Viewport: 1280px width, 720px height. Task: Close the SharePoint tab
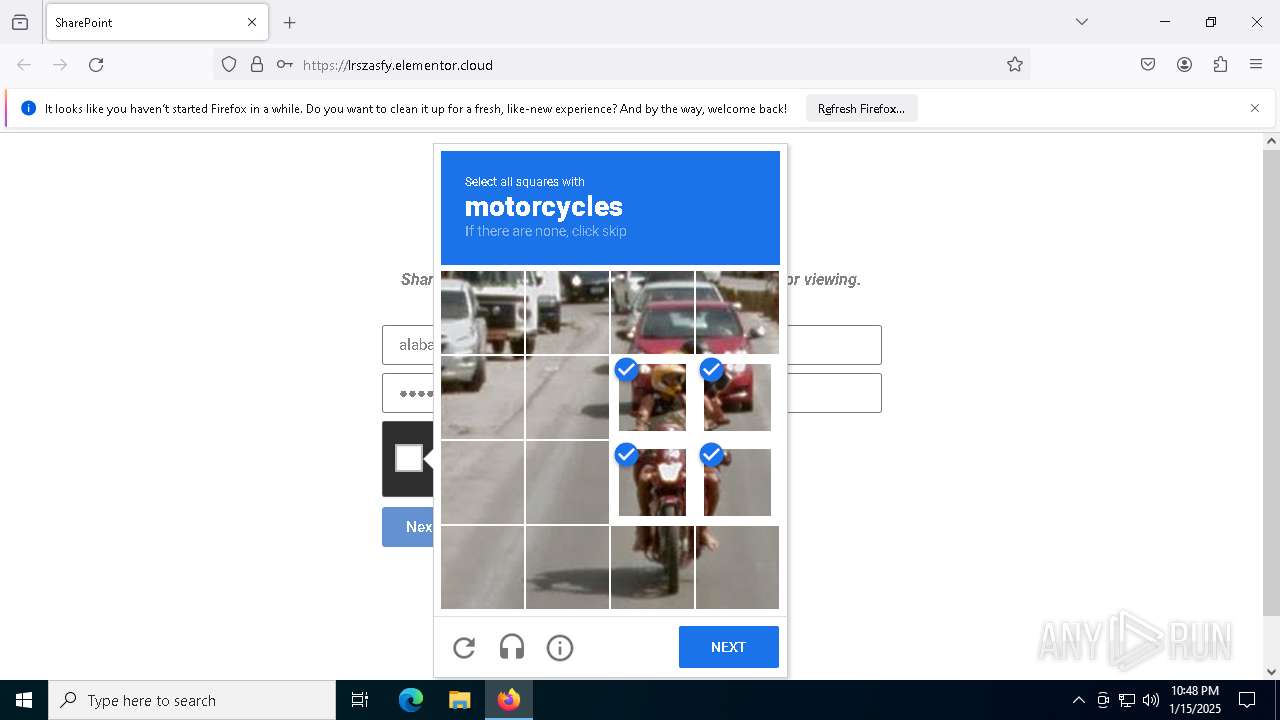252,22
